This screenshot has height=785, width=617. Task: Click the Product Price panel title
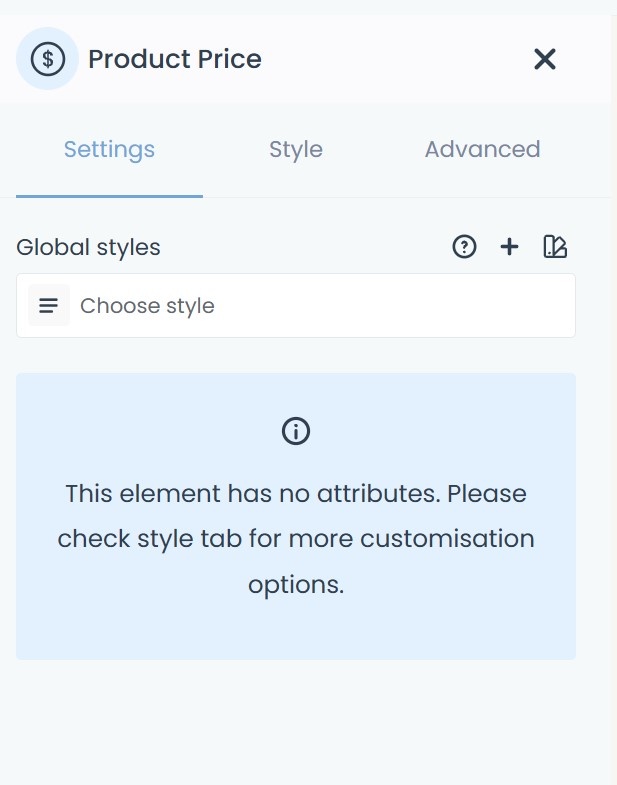[175, 59]
